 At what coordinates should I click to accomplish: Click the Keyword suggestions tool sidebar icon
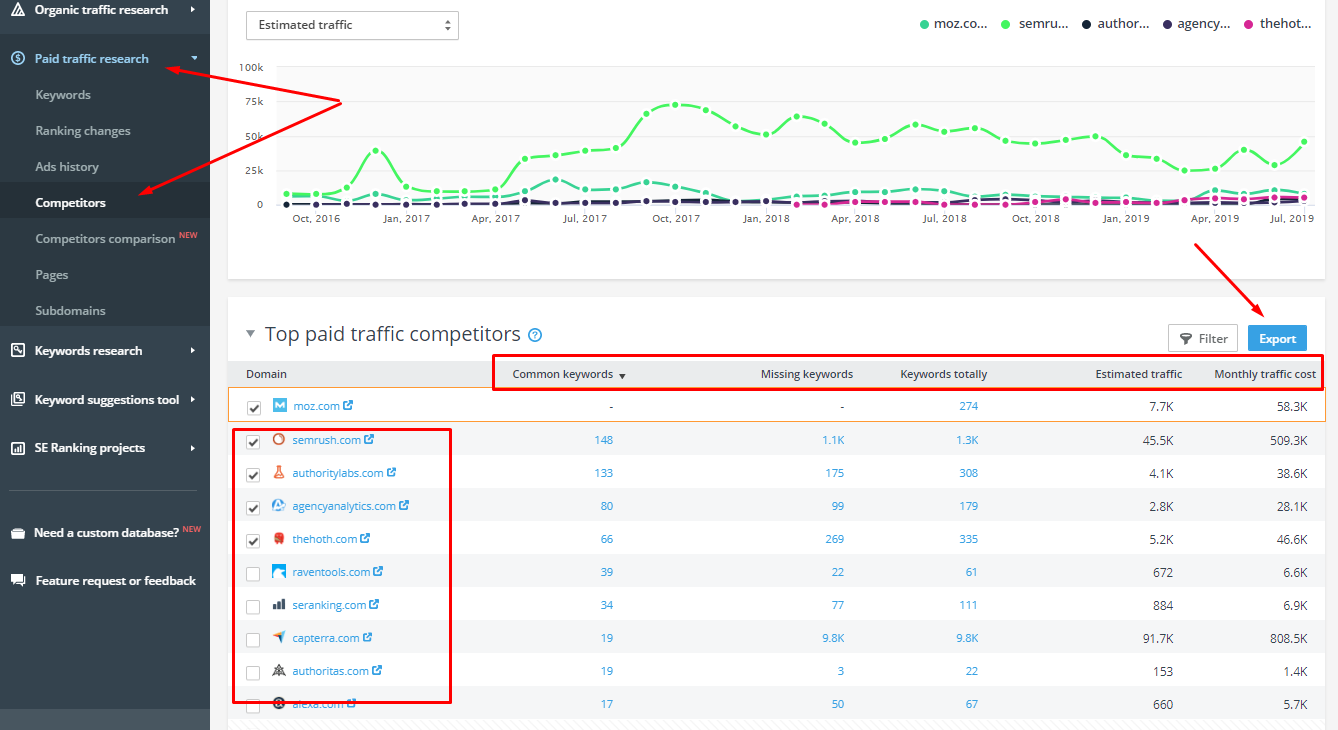click(x=18, y=399)
